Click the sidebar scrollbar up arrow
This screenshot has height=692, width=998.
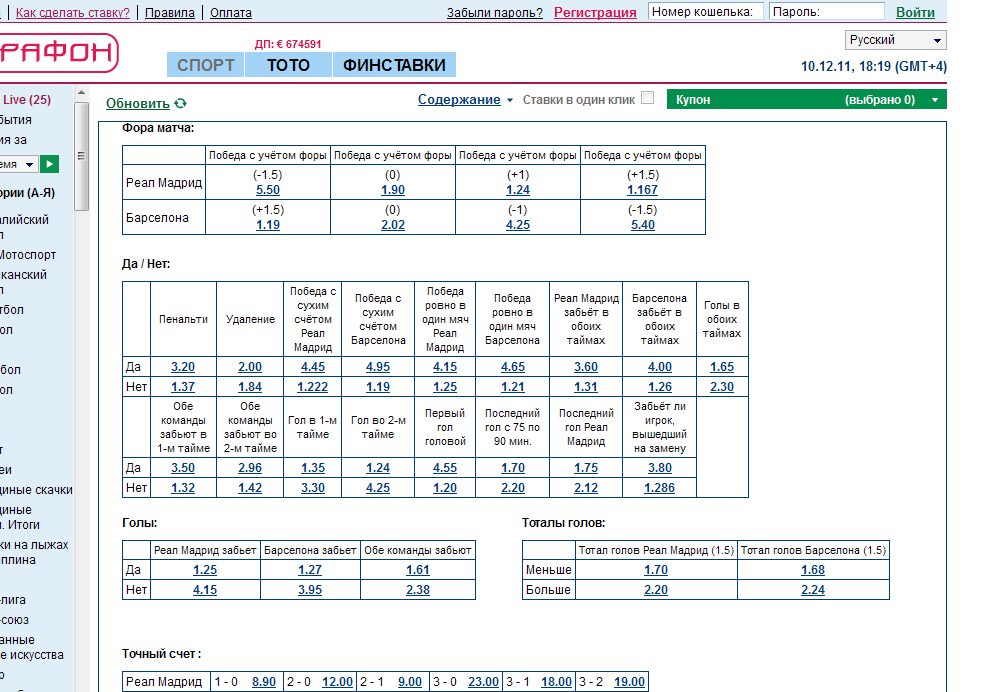tap(81, 93)
